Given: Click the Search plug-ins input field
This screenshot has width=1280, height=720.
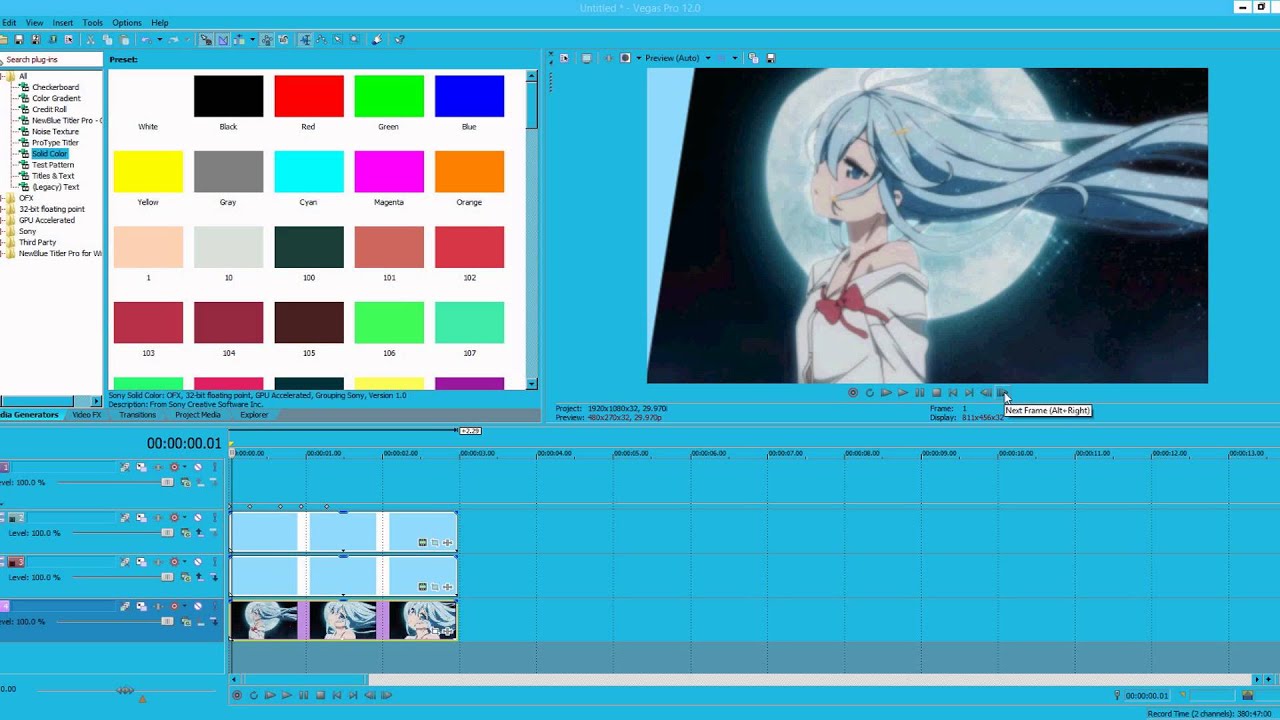Looking at the screenshot, I should (52, 59).
